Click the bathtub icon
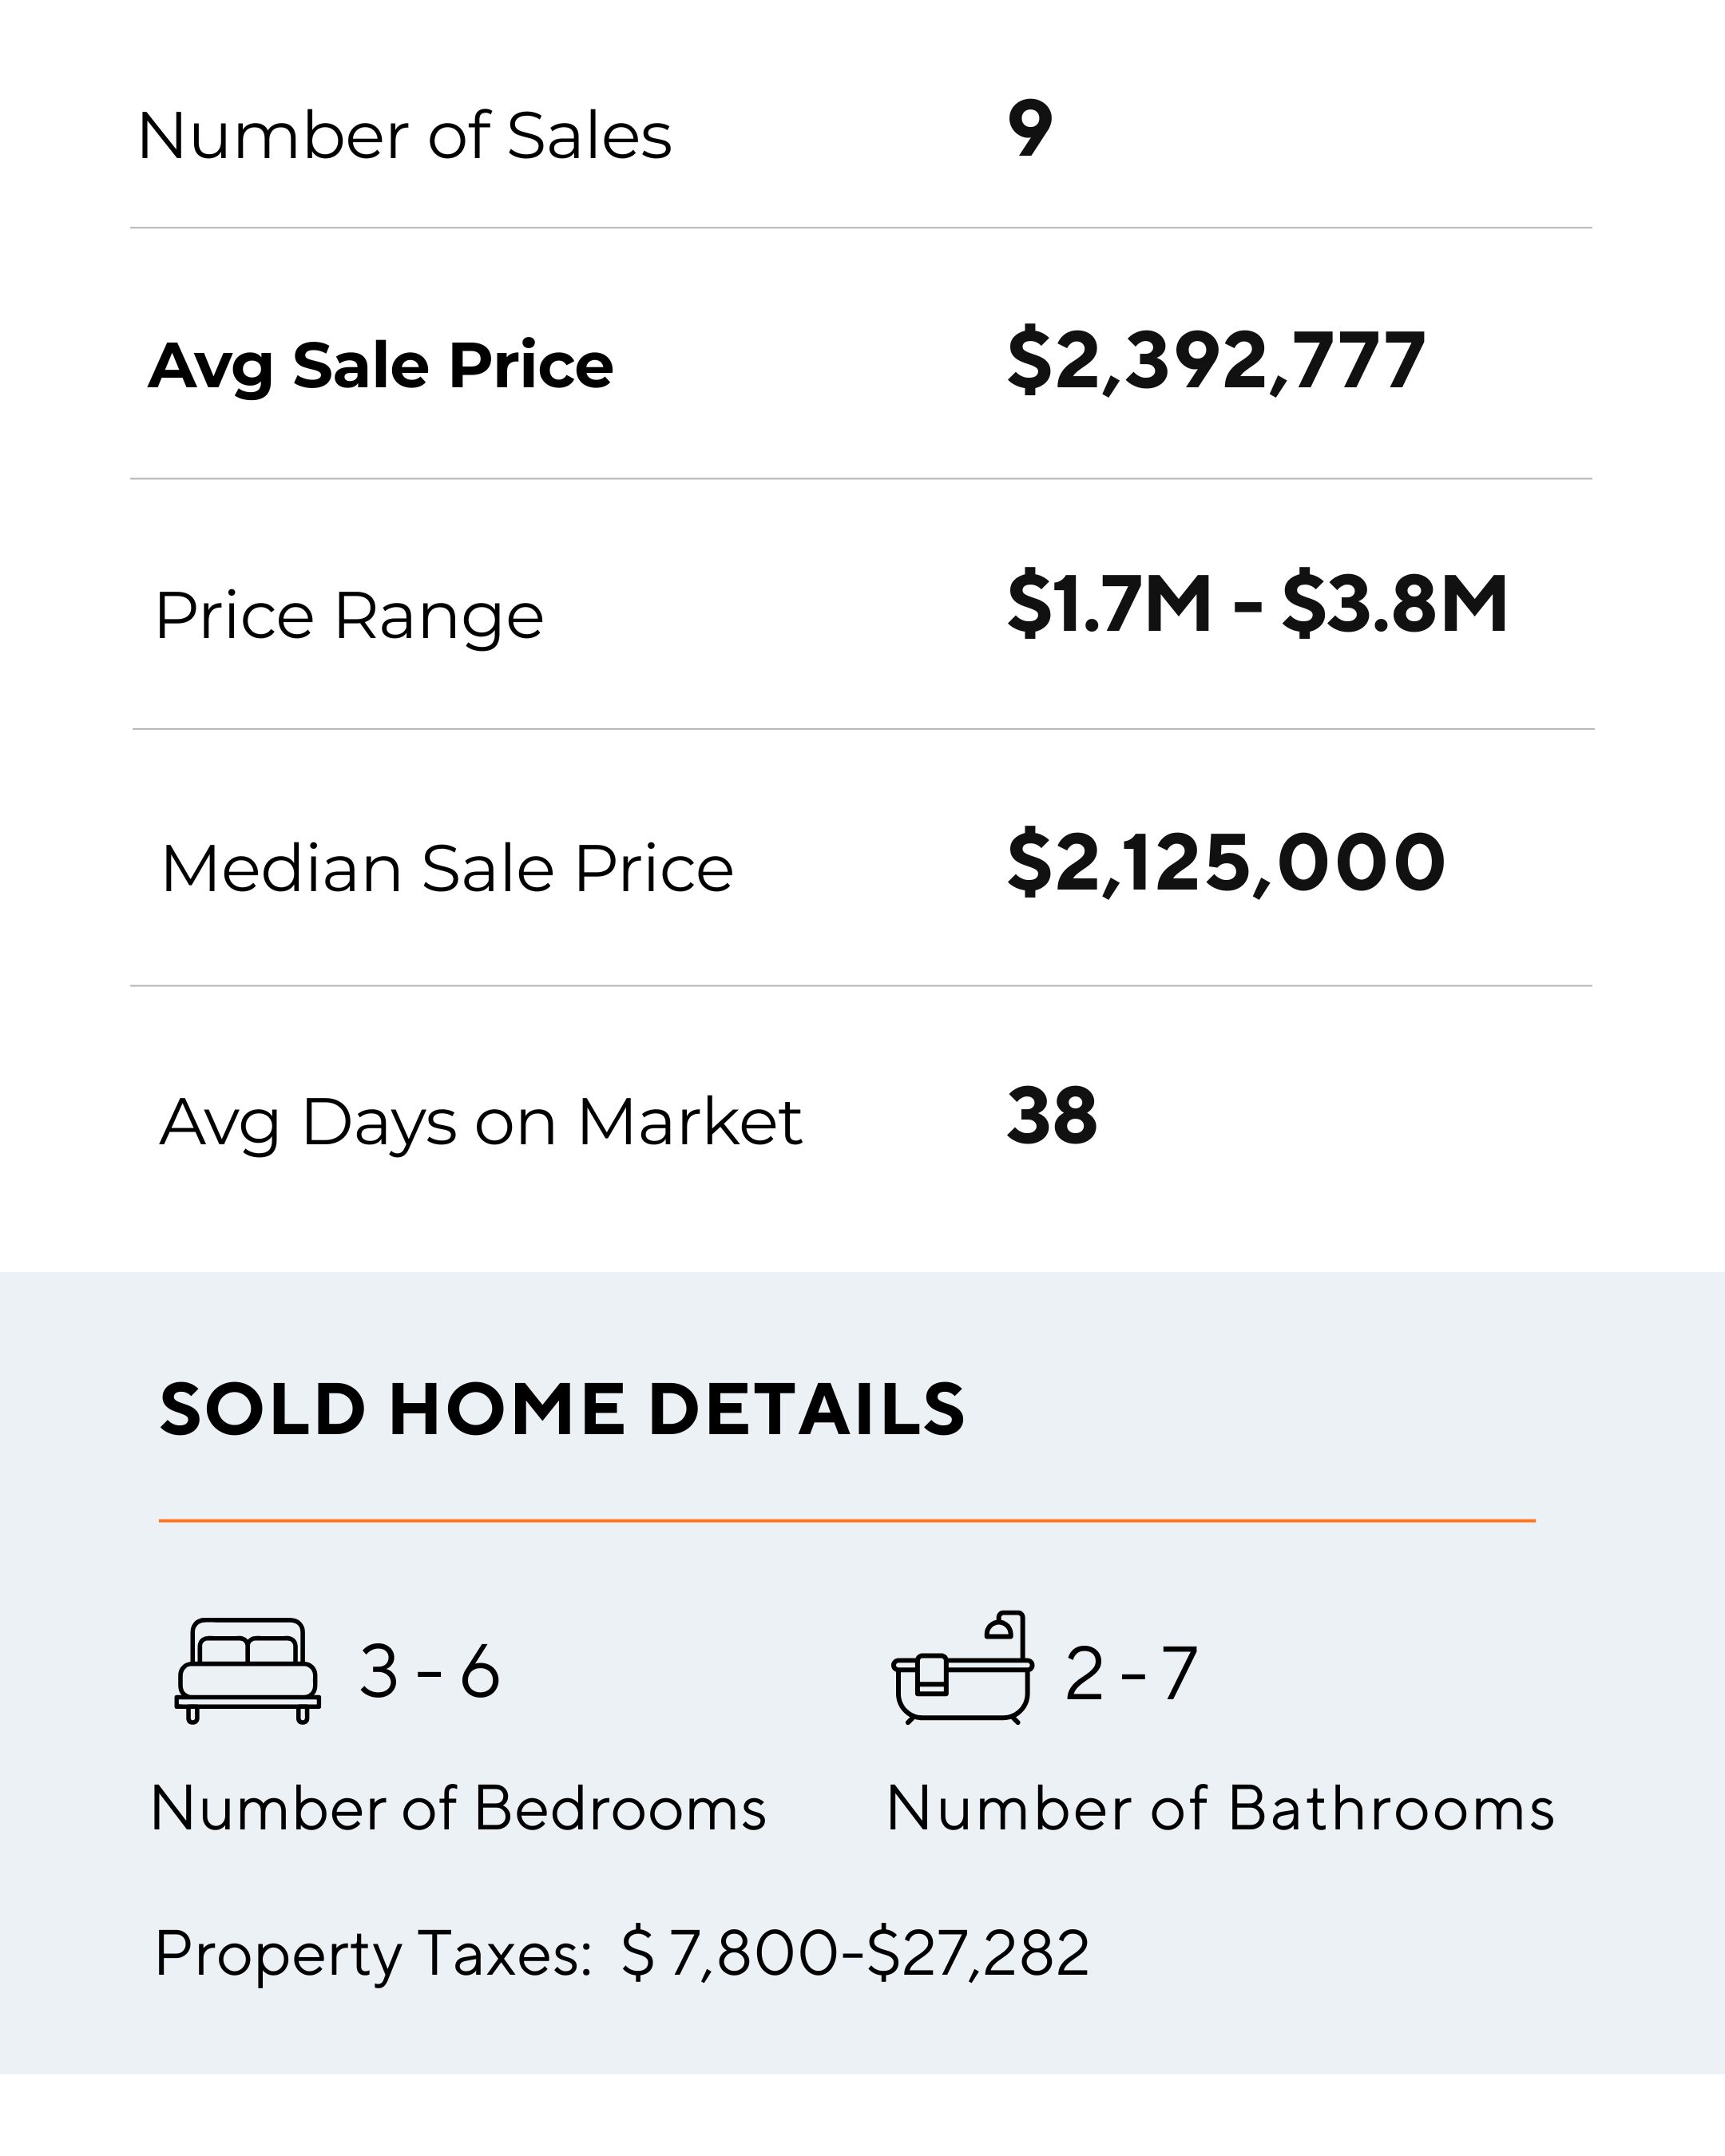 pos(962,1669)
